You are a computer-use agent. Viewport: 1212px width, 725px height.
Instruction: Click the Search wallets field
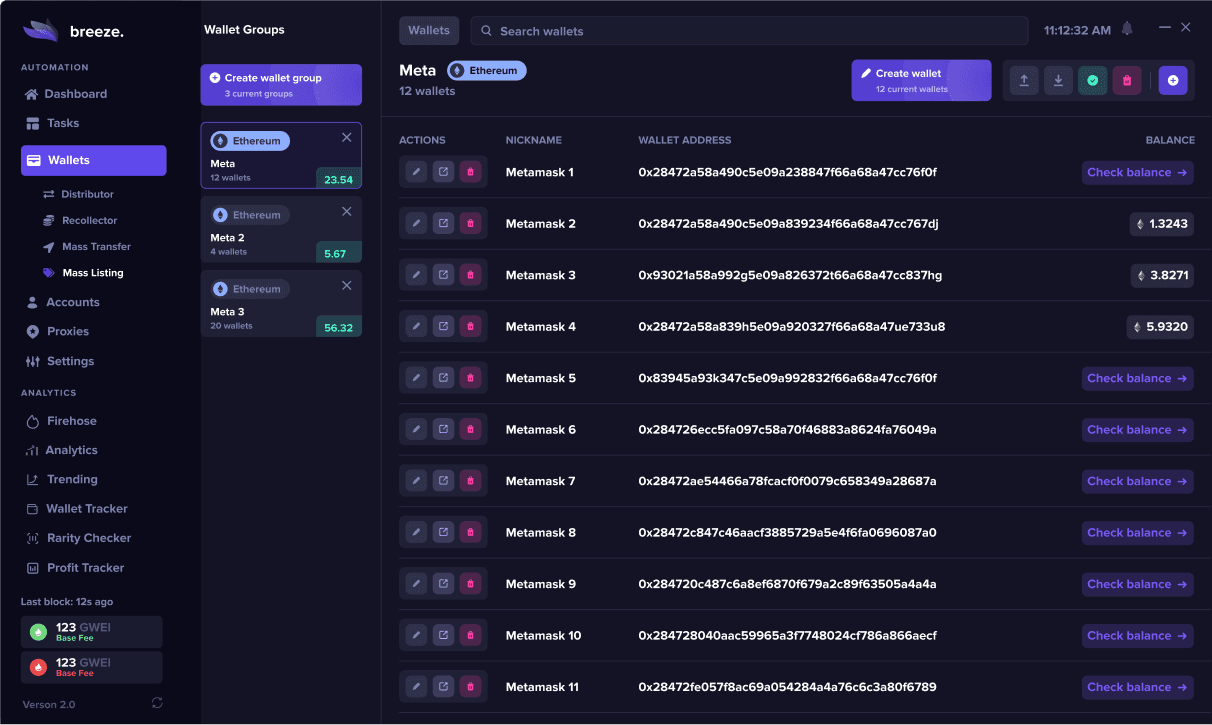coord(746,30)
